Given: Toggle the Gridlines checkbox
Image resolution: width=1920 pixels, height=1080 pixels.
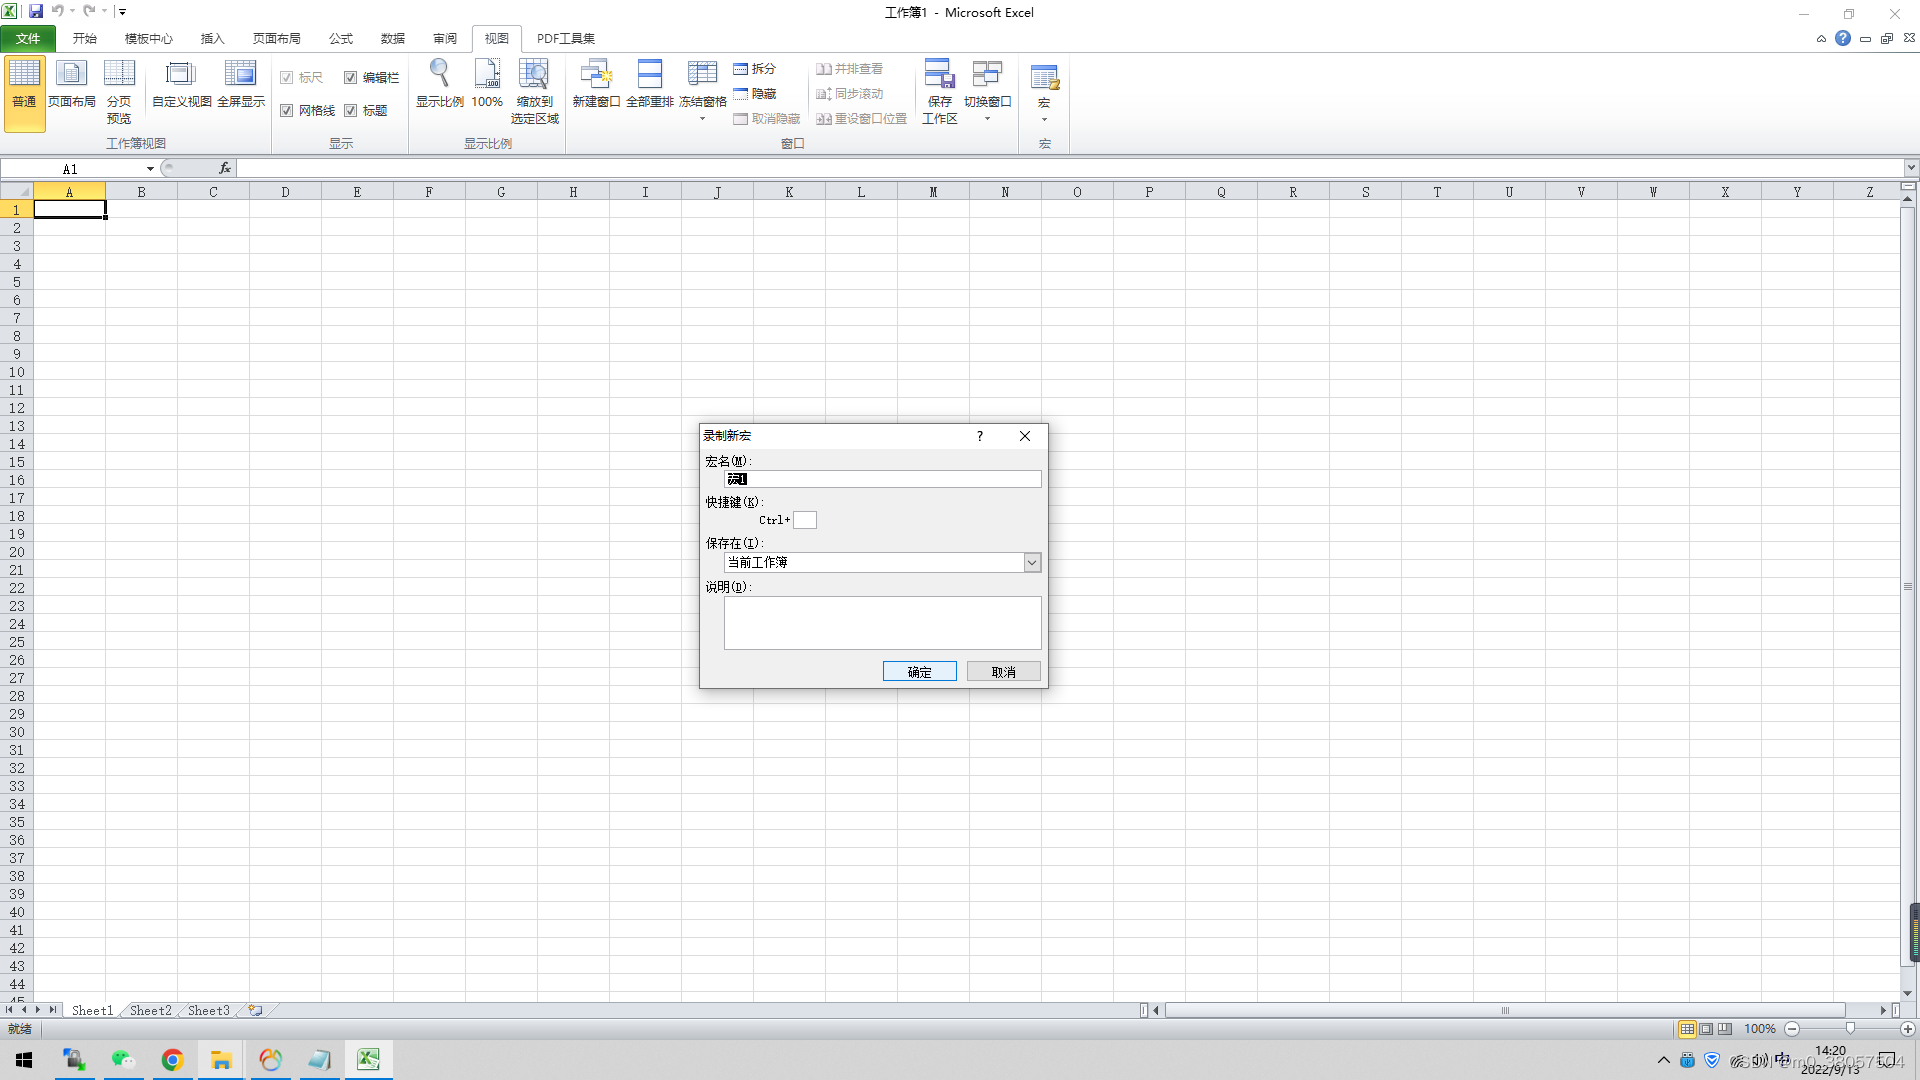Looking at the screenshot, I should (x=287, y=111).
